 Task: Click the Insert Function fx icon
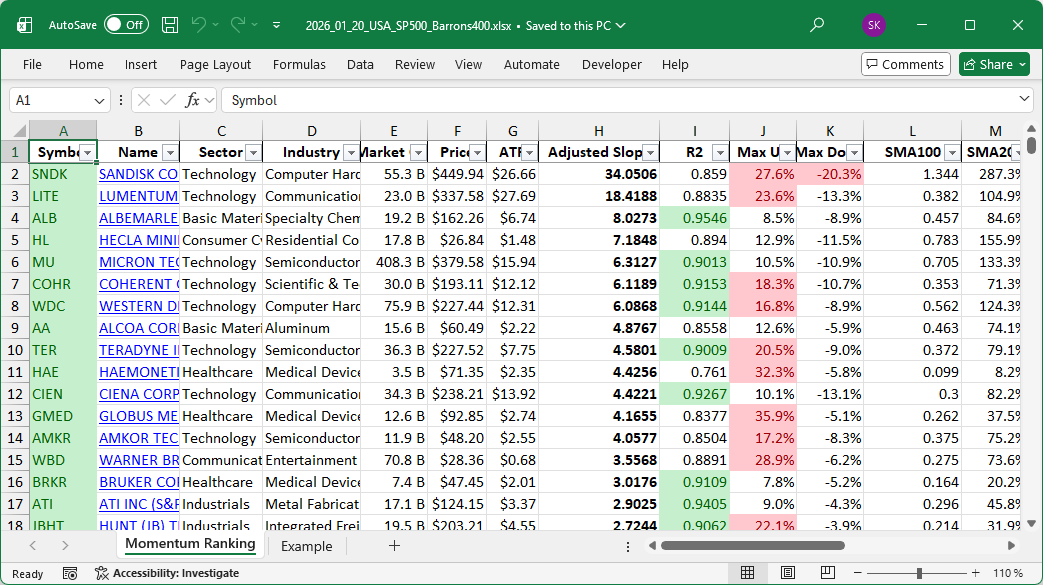(193, 100)
